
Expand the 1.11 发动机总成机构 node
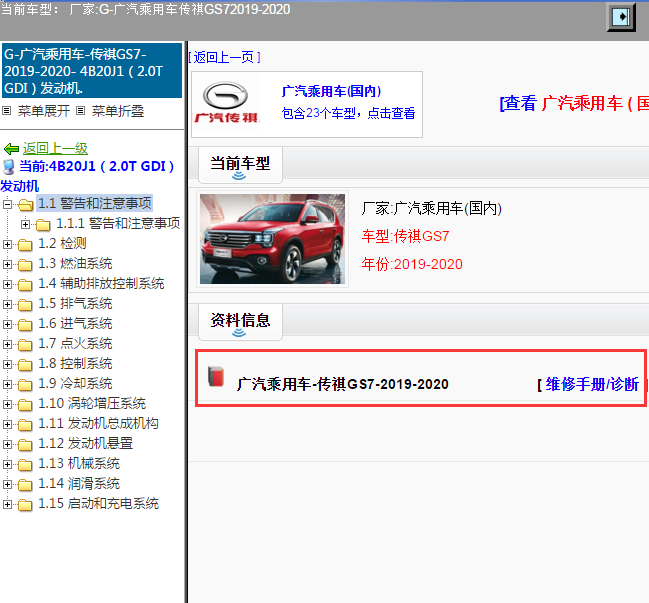(x=7, y=424)
